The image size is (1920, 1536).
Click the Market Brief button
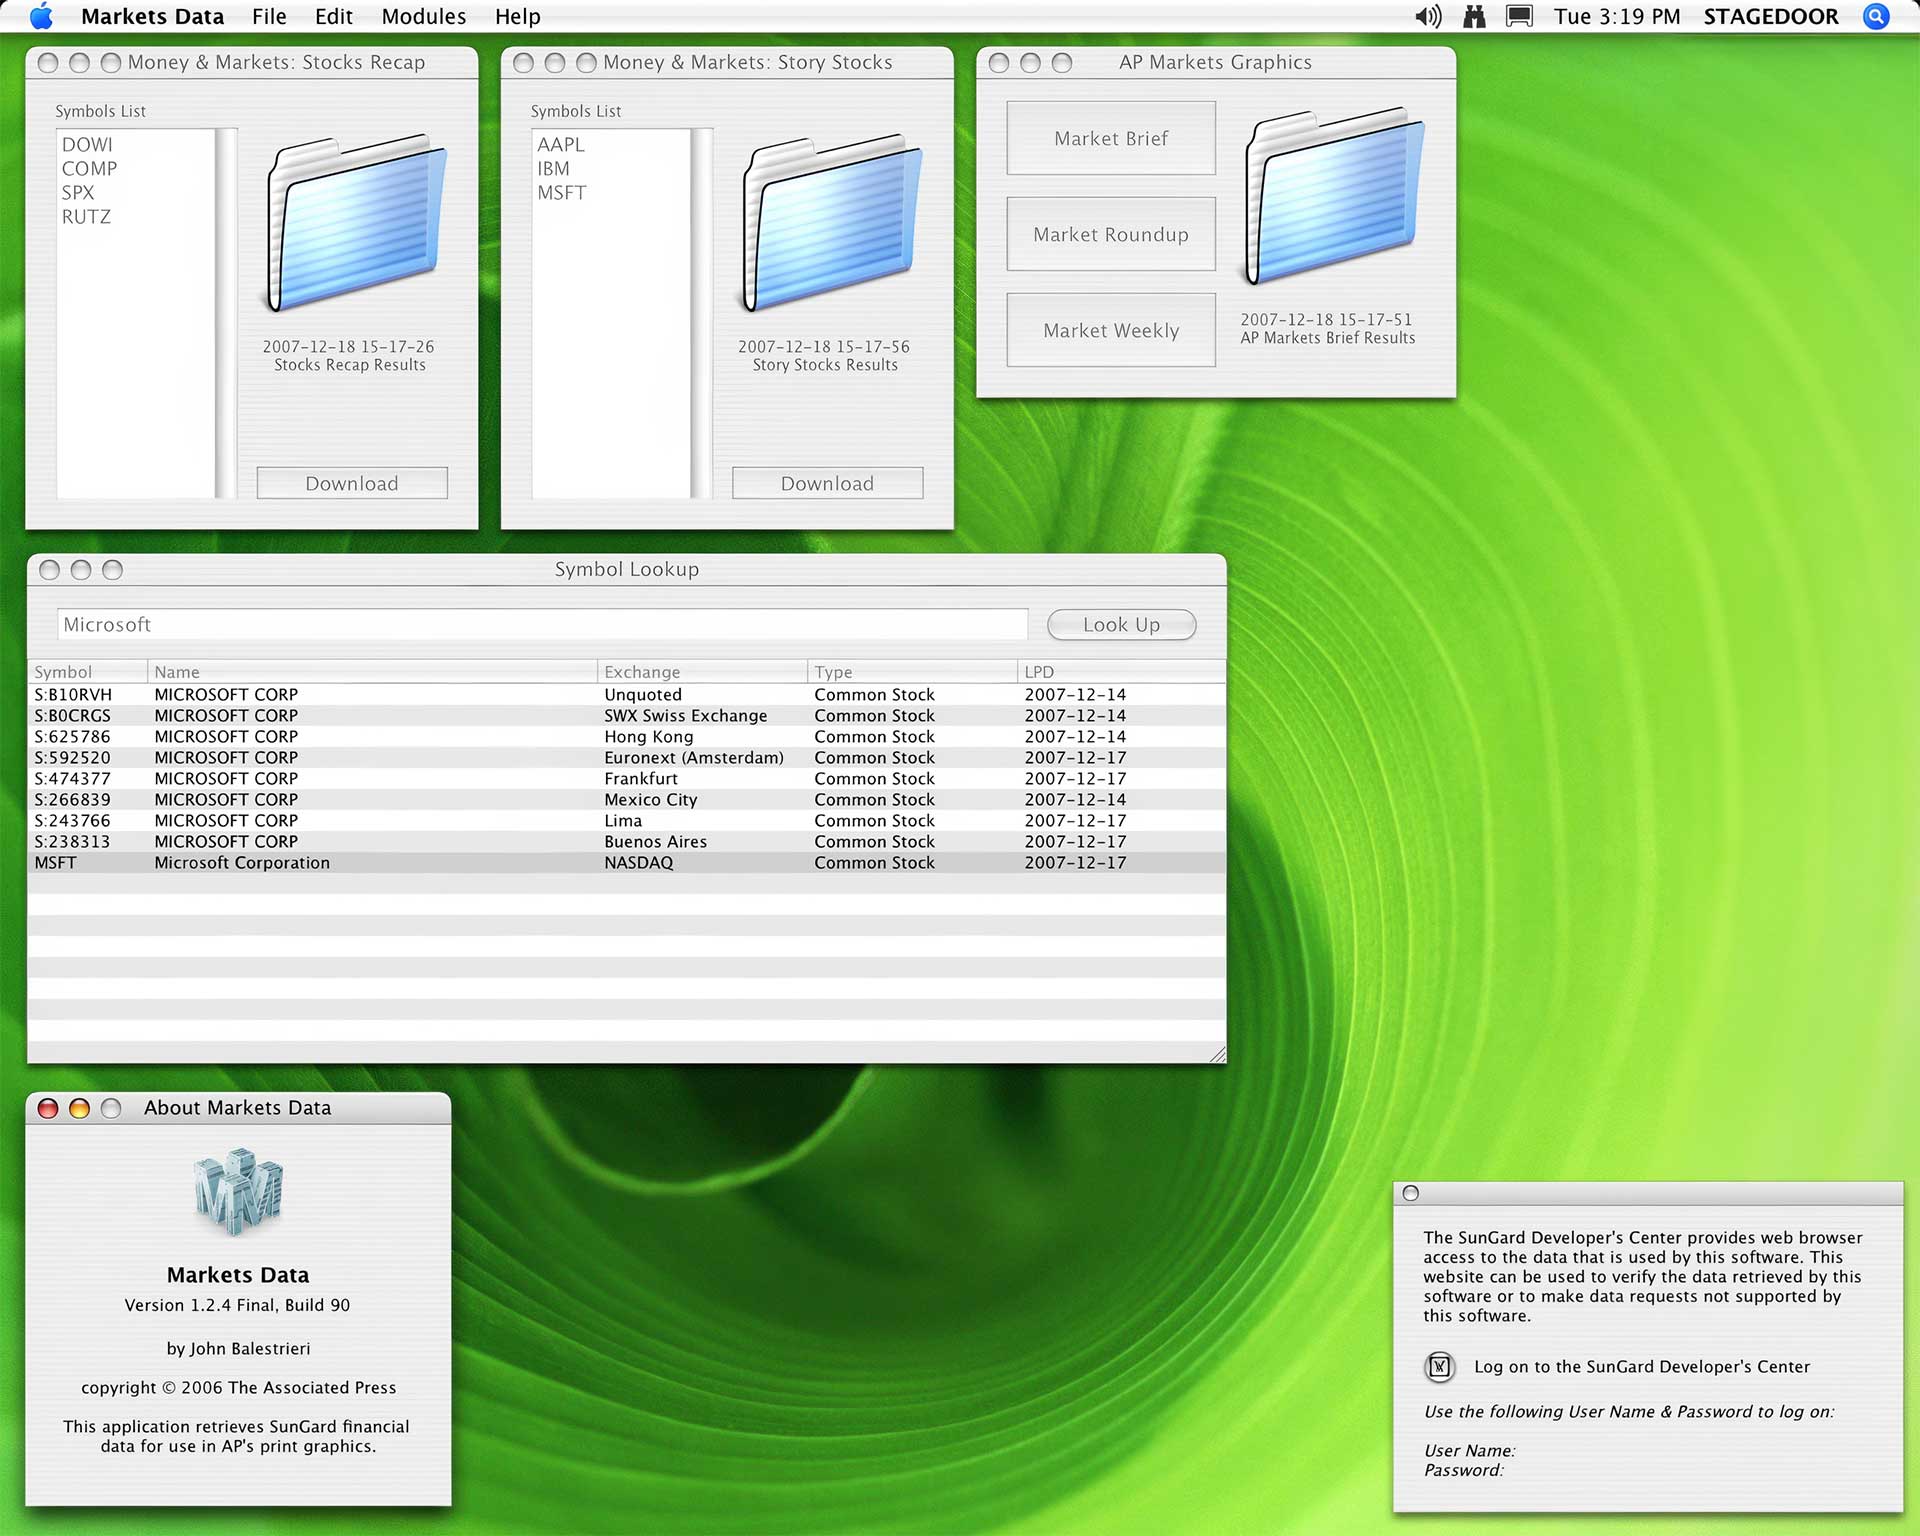click(x=1111, y=138)
